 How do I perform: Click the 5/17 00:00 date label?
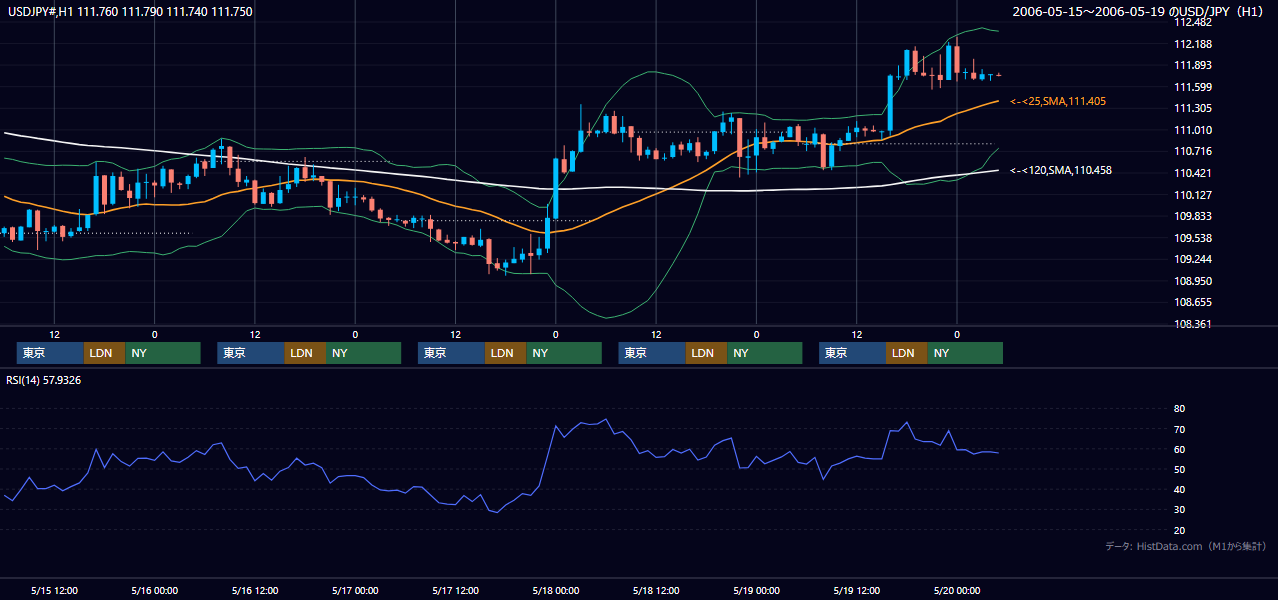click(355, 591)
